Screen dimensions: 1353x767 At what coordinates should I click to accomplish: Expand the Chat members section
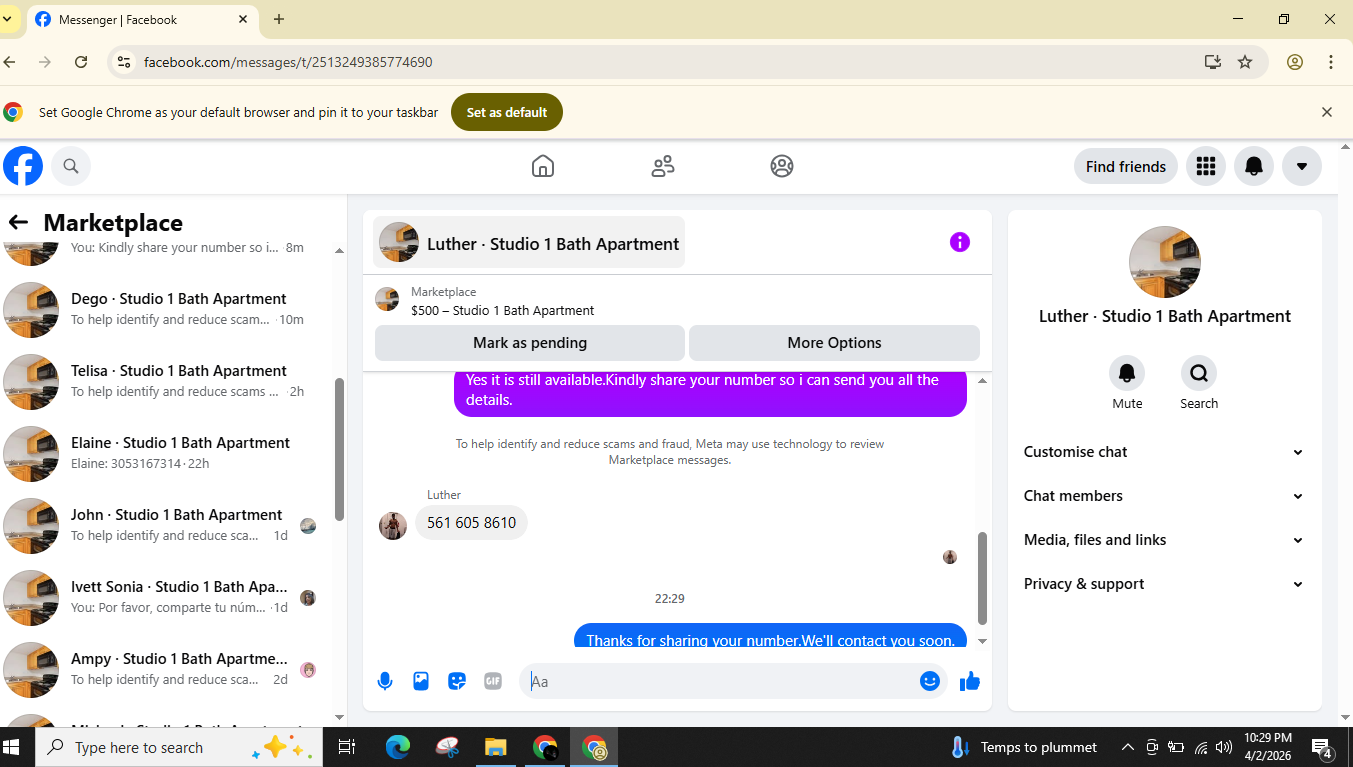pos(1164,496)
